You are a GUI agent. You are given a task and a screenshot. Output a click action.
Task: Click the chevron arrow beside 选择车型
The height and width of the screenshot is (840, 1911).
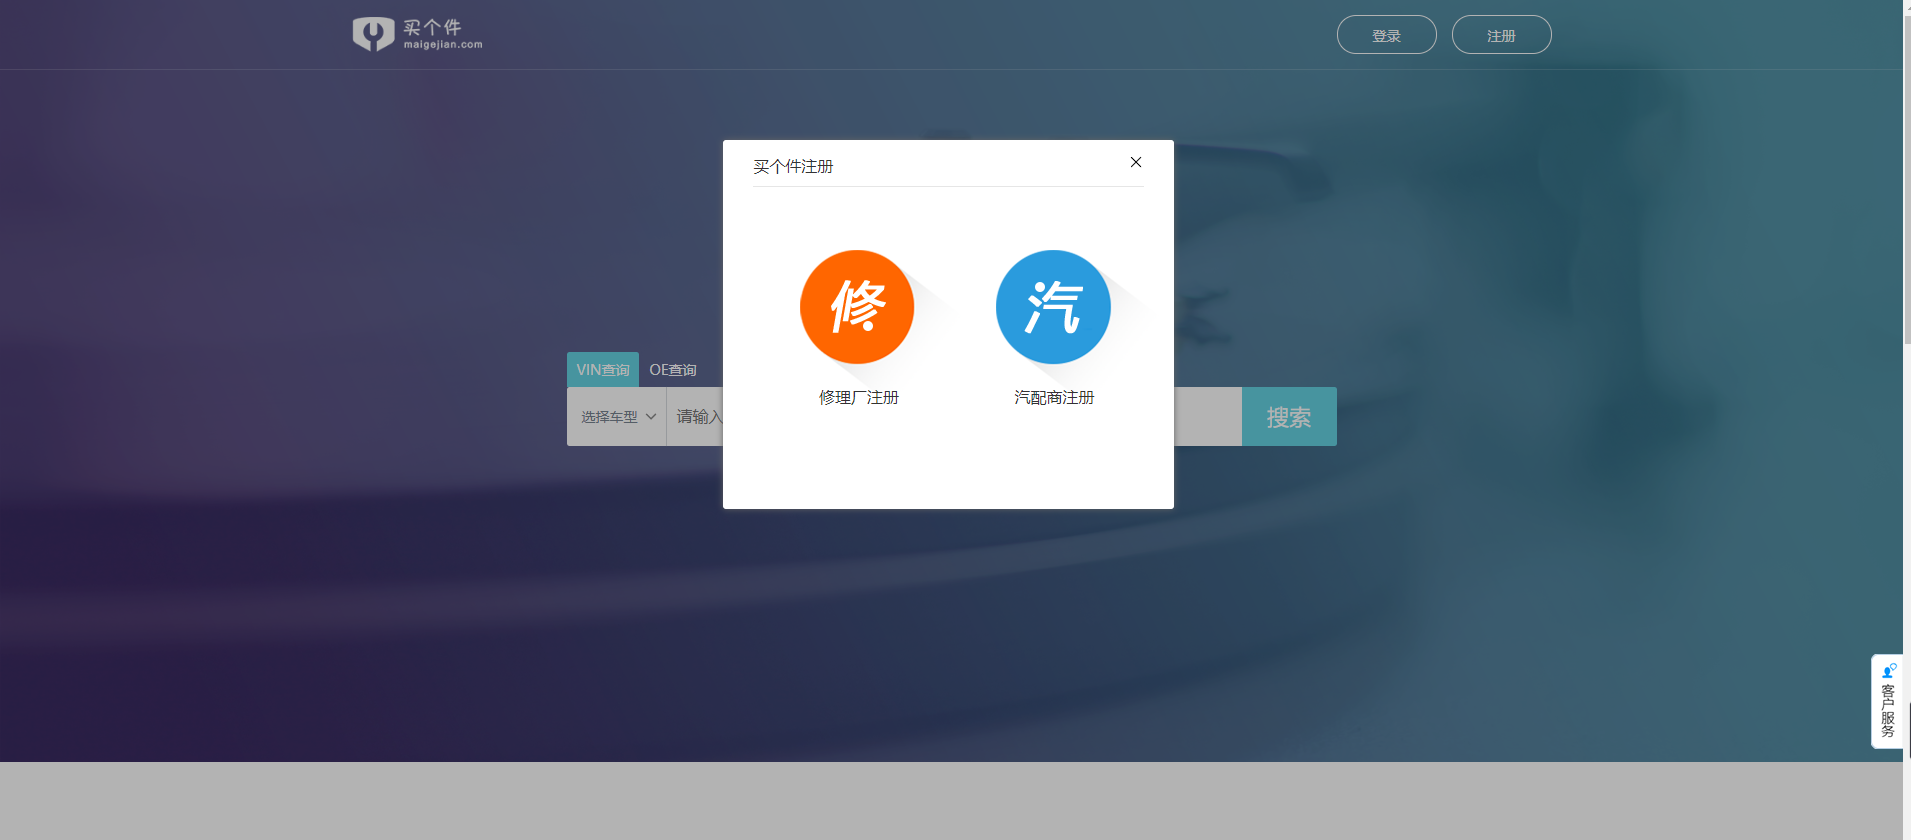tap(651, 417)
